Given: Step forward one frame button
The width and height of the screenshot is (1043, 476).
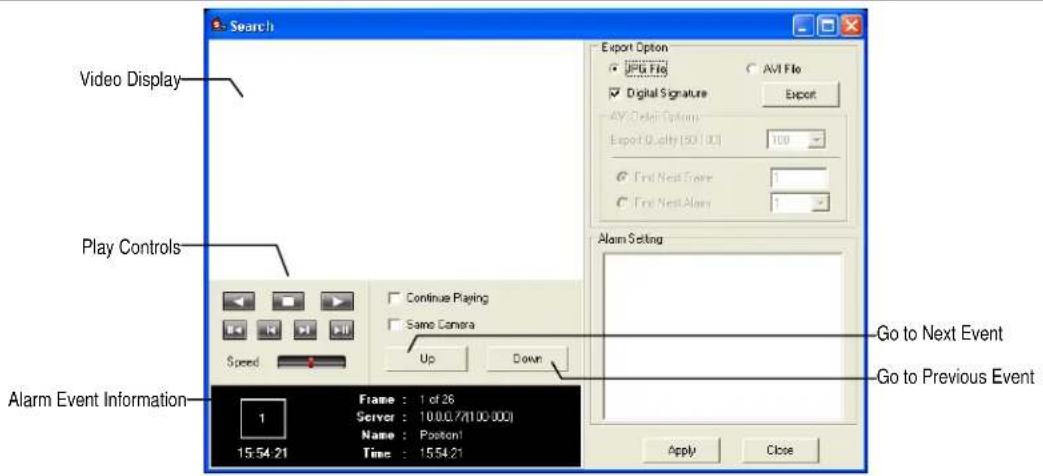Looking at the screenshot, I should tap(305, 330).
